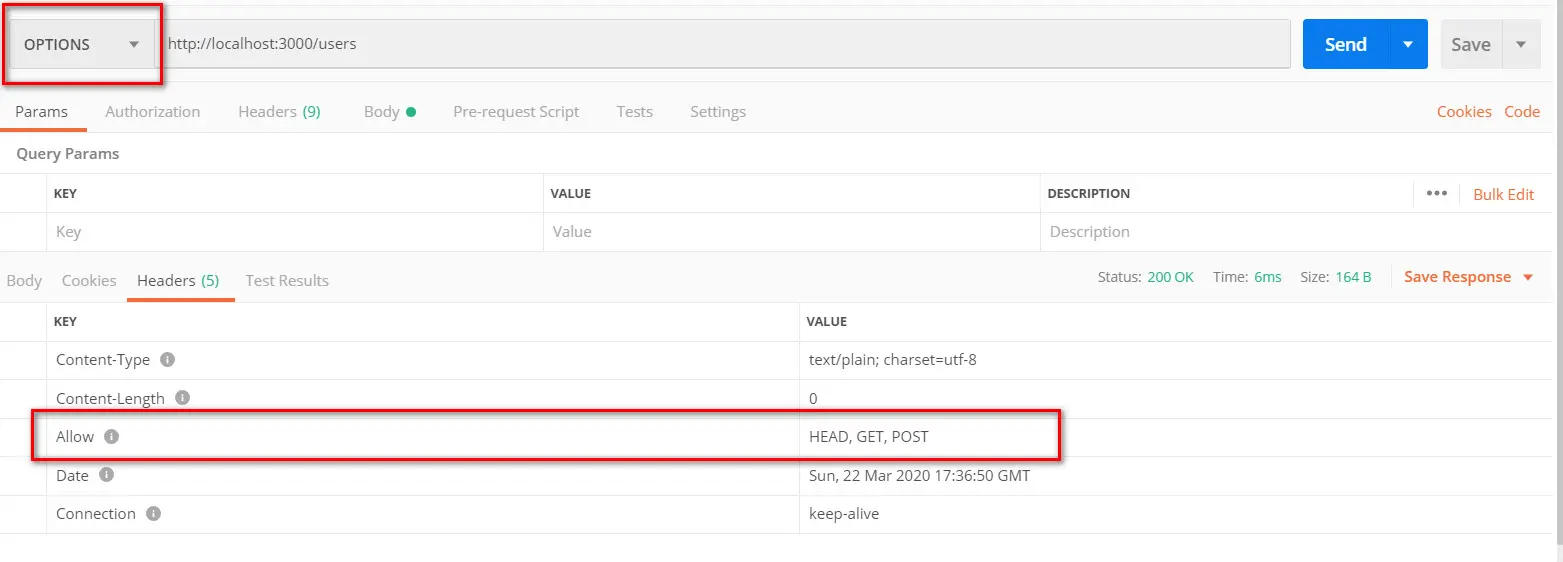The image size is (1563, 562).
Task: Open the request Body tab
Action: pos(390,111)
